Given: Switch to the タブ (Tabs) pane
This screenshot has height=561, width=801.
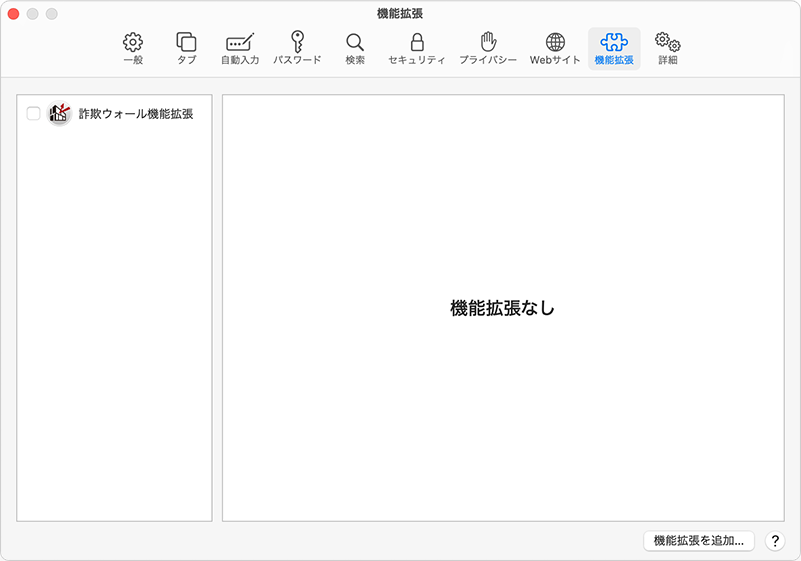Looking at the screenshot, I should point(186,48).
